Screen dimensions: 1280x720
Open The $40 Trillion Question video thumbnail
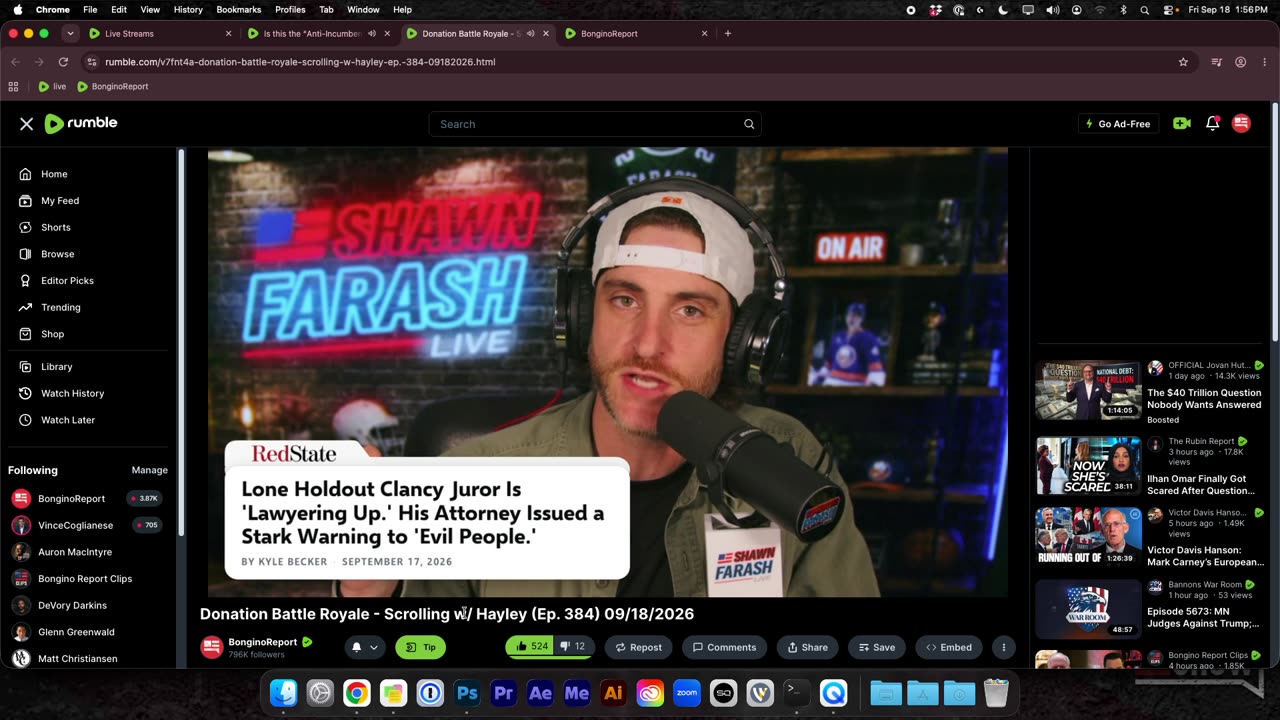click(1088, 391)
